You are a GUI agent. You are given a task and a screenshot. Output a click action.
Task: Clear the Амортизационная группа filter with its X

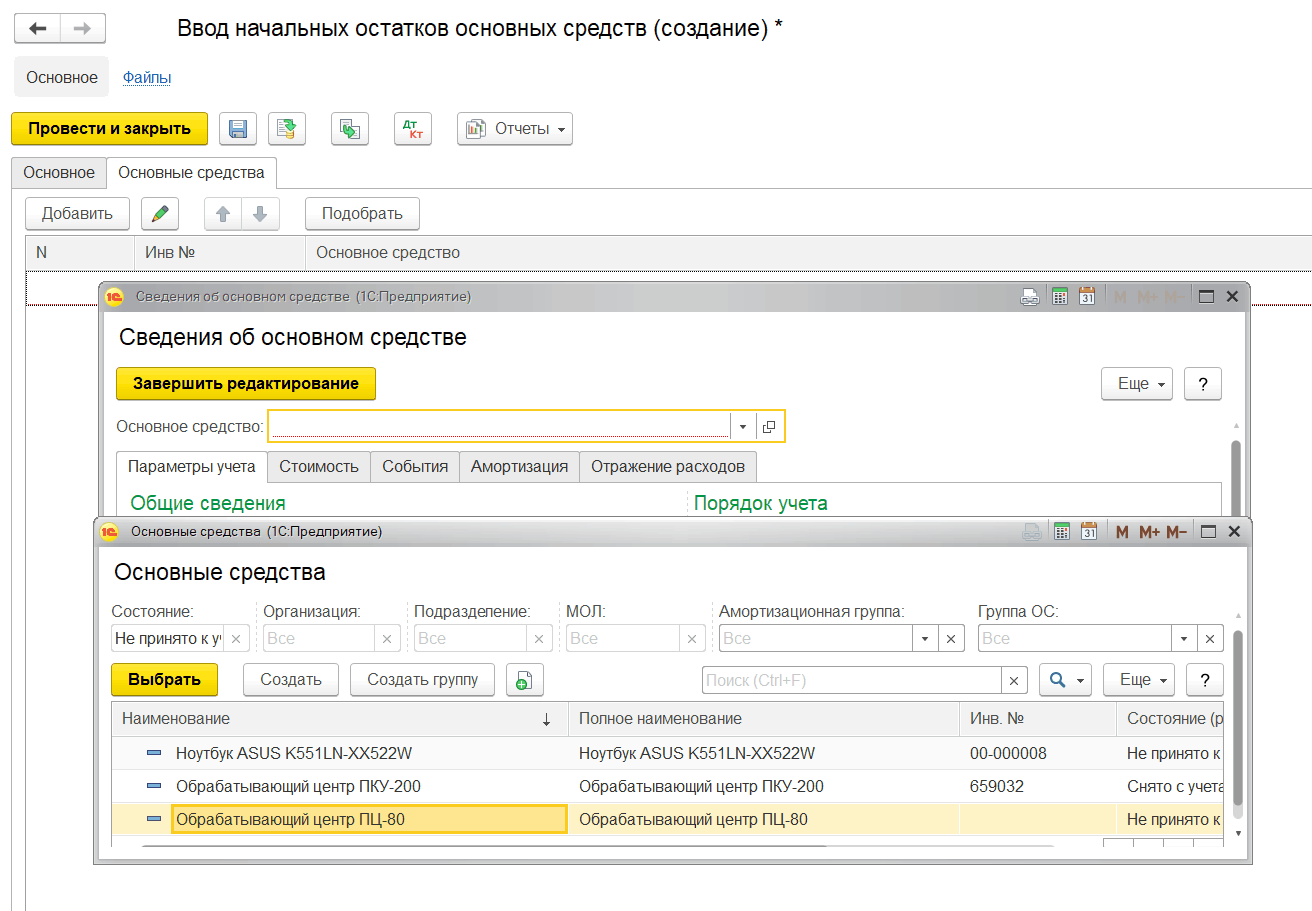[x=952, y=638]
